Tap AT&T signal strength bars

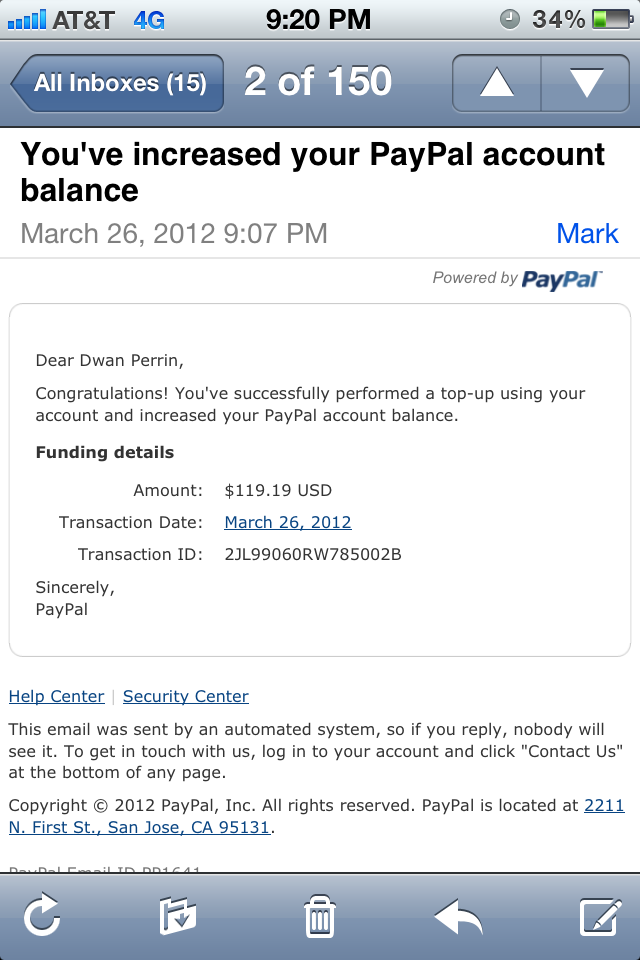click(28, 19)
